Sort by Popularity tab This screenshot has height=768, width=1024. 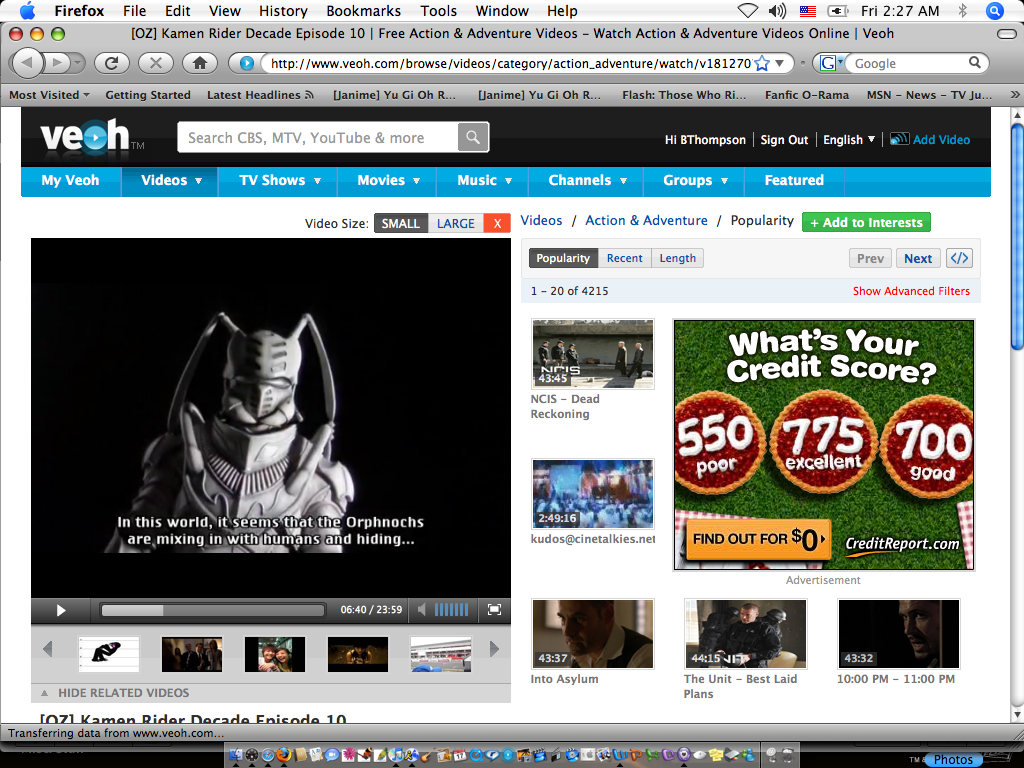(563, 258)
